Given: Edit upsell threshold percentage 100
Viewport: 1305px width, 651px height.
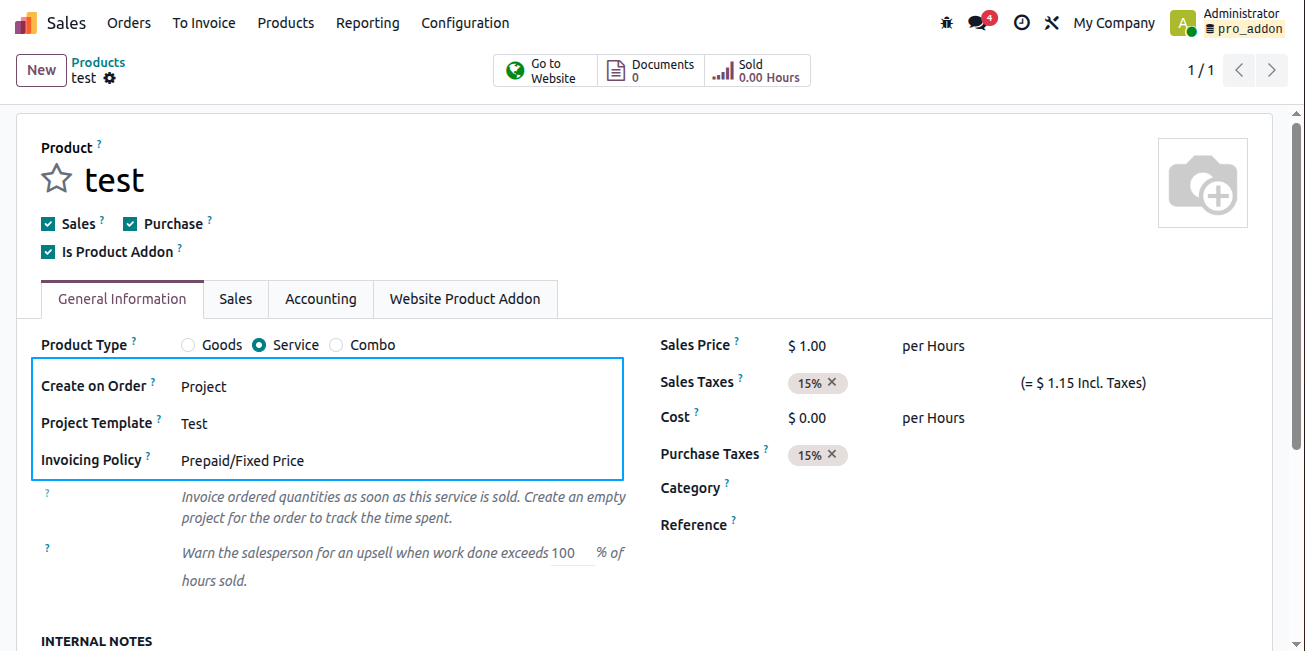Looking at the screenshot, I should [572, 553].
